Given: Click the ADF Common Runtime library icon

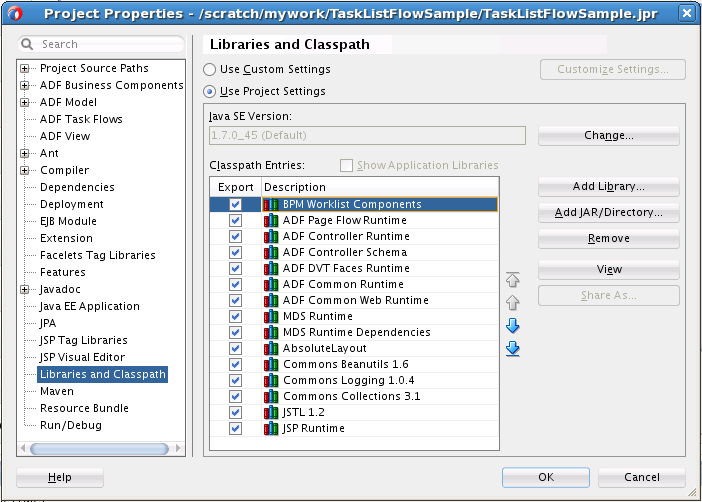Looking at the screenshot, I should (271, 284).
